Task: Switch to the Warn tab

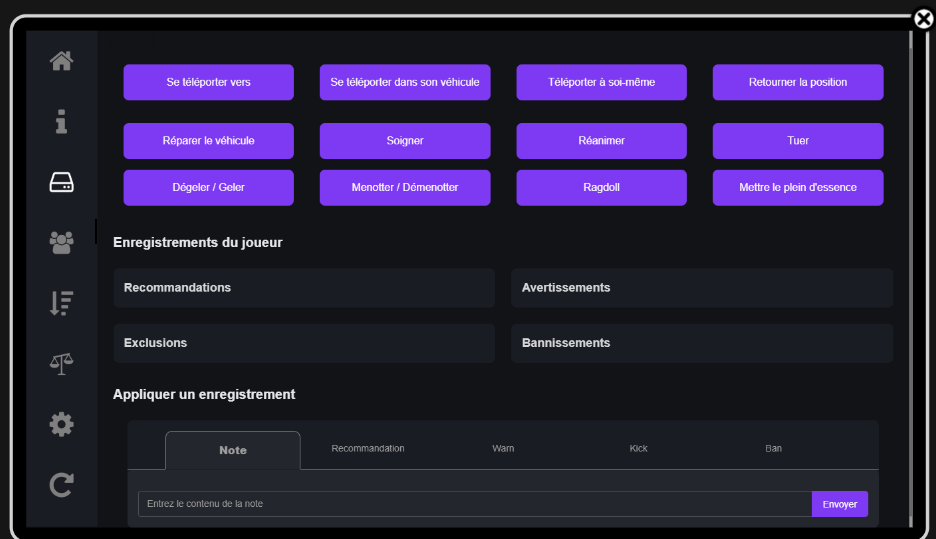Action: click(503, 449)
